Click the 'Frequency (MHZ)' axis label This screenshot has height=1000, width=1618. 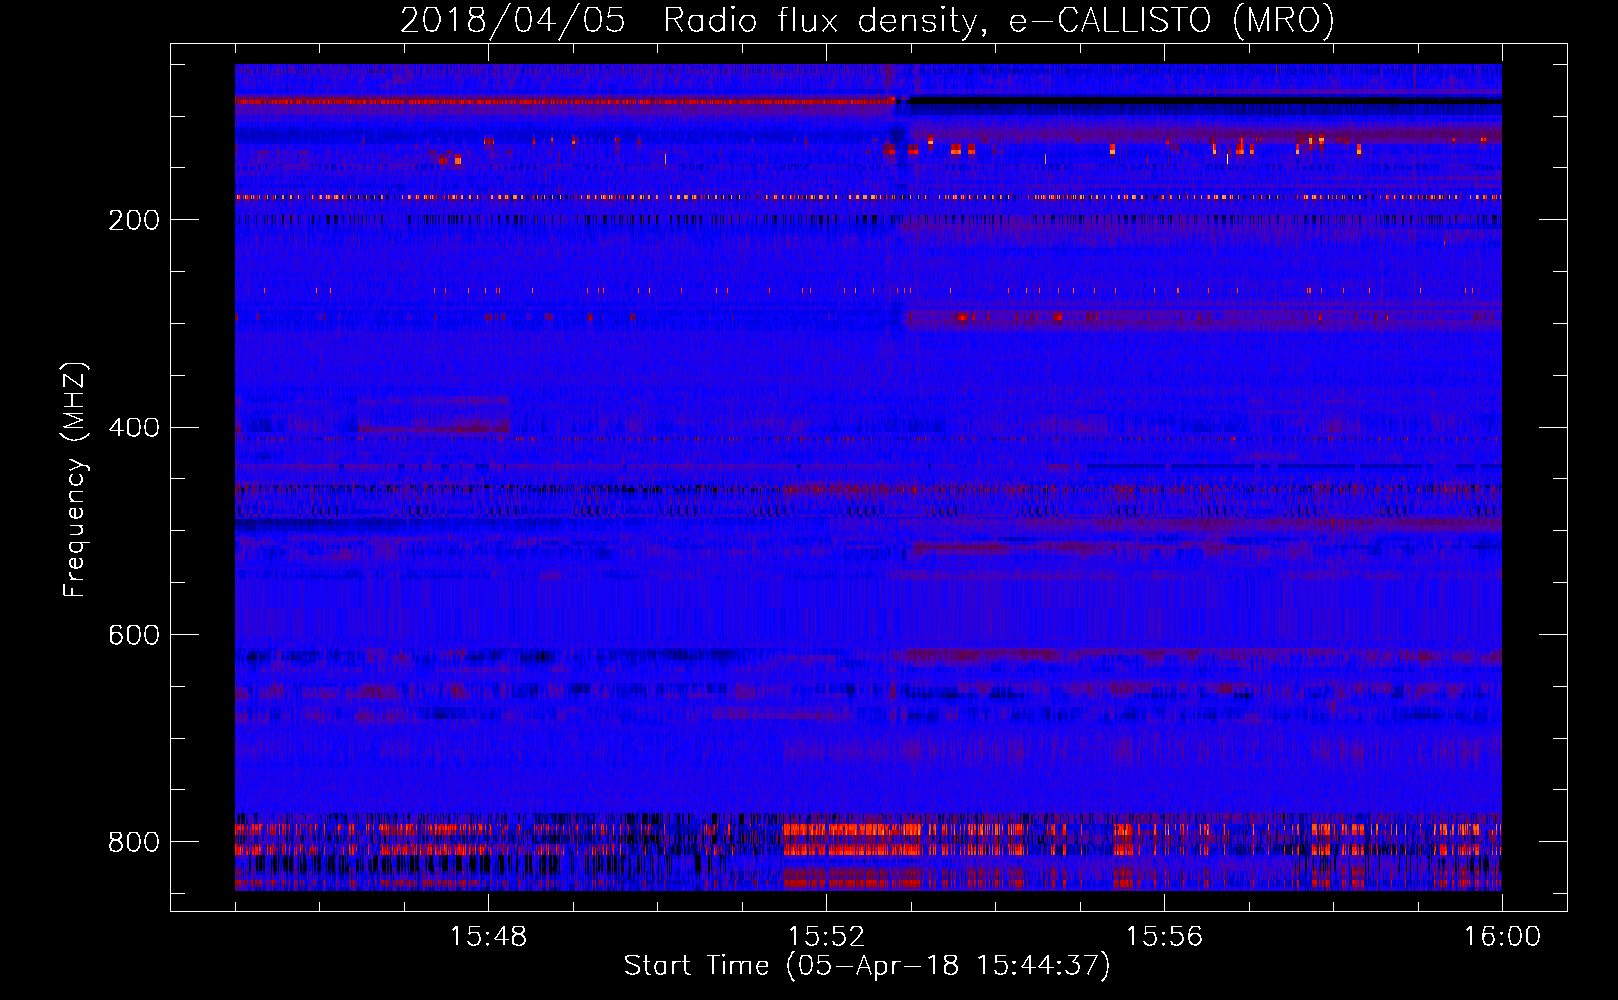[75, 480]
